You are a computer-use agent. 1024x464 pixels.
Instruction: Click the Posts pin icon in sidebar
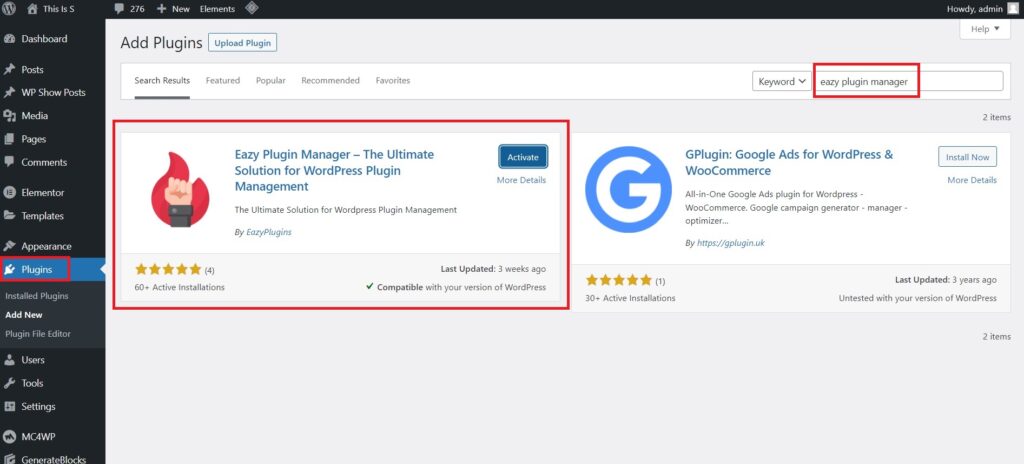point(9,69)
